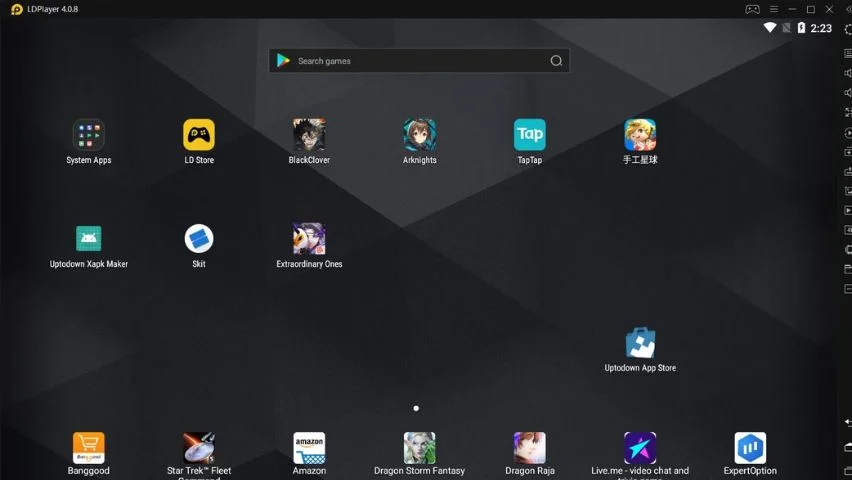Viewport: 852px width, 480px height.
Task: Click the Search games field
Action: 419,61
